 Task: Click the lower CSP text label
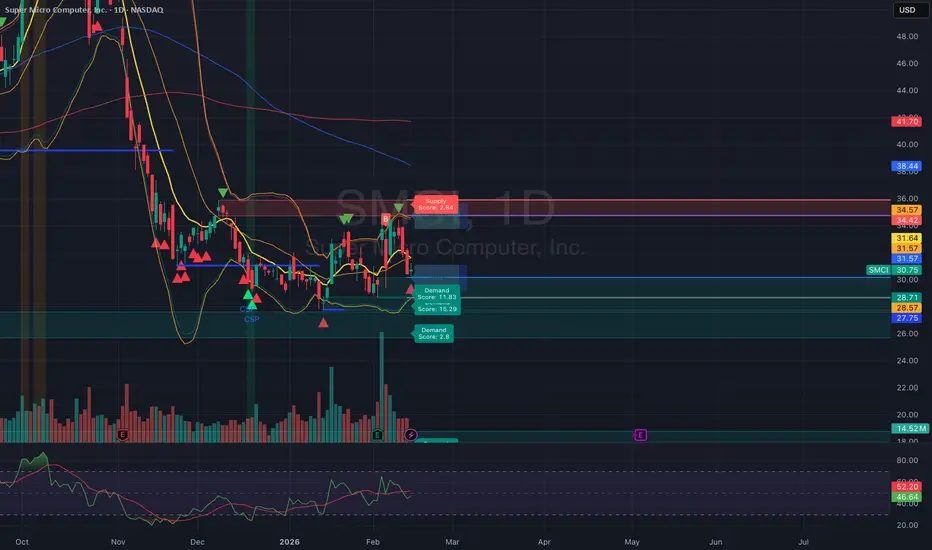[251, 319]
